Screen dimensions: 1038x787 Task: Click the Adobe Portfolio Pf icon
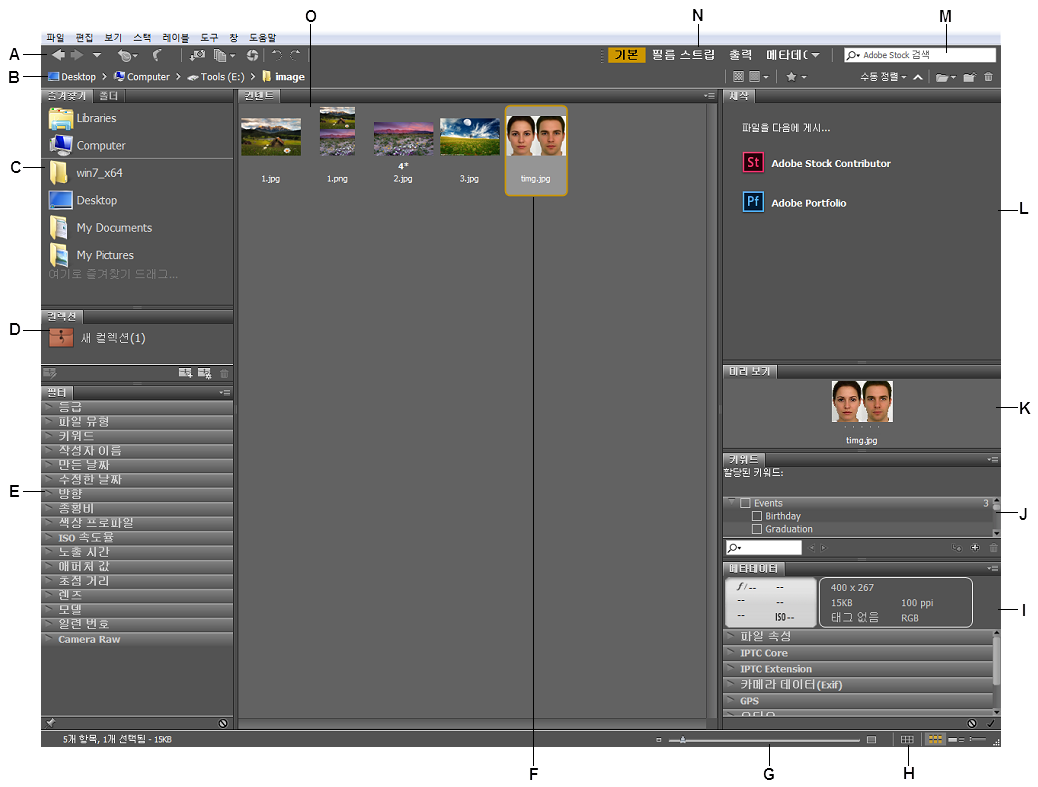tap(753, 202)
